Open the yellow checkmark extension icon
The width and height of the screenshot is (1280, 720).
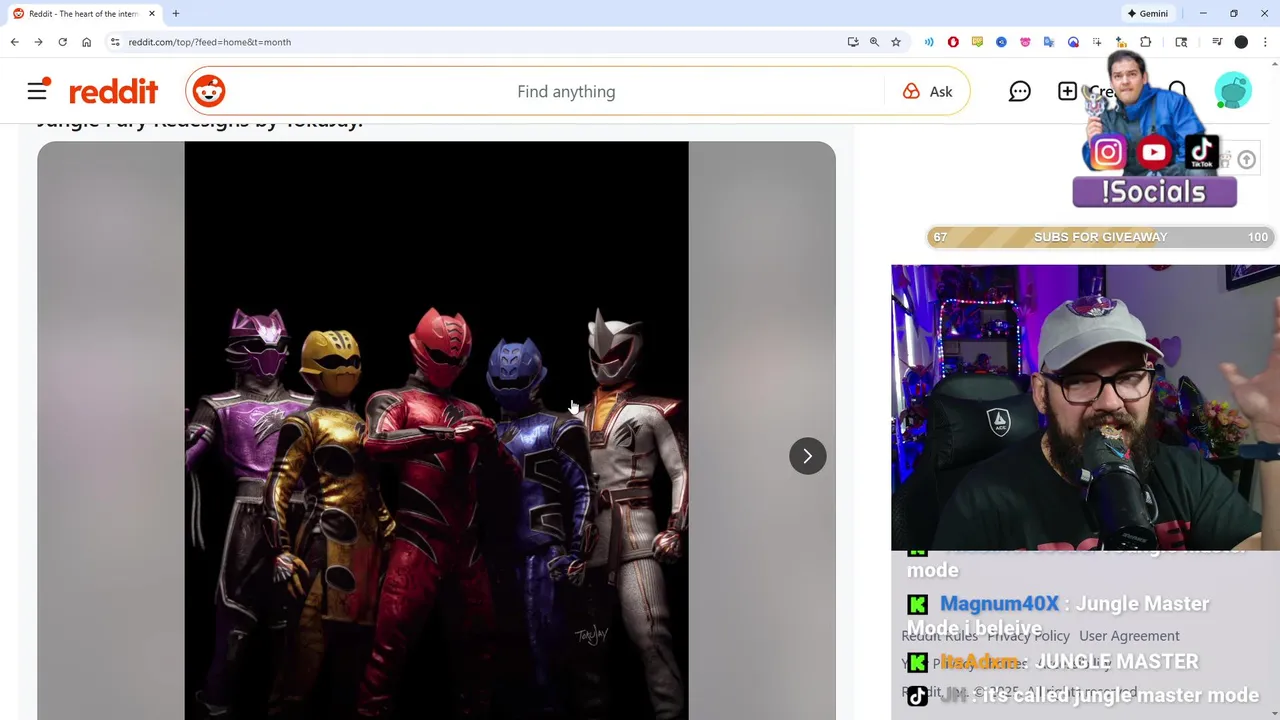coord(977,42)
